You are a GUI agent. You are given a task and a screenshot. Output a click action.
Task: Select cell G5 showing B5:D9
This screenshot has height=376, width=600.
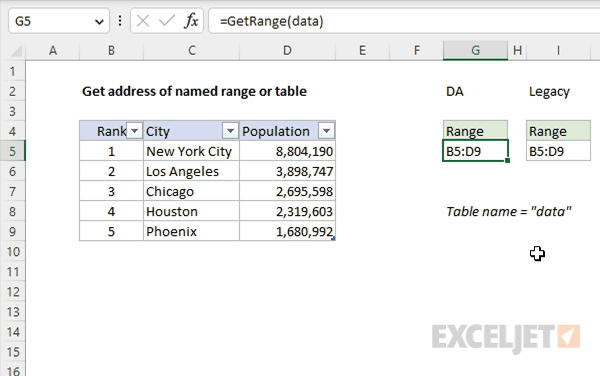pos(475,151)
